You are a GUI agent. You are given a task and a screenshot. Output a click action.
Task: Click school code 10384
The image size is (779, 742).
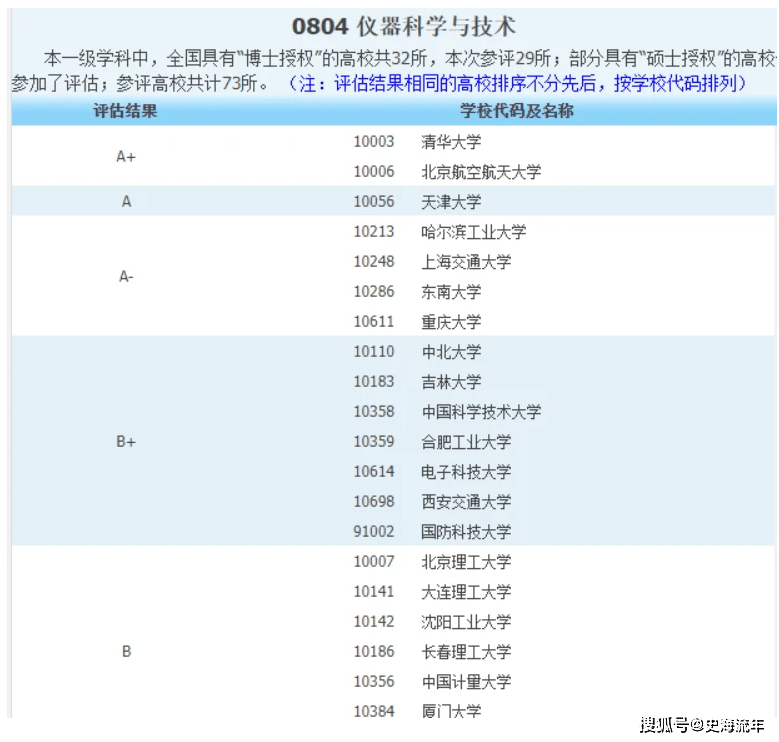[x=374, y=711]
